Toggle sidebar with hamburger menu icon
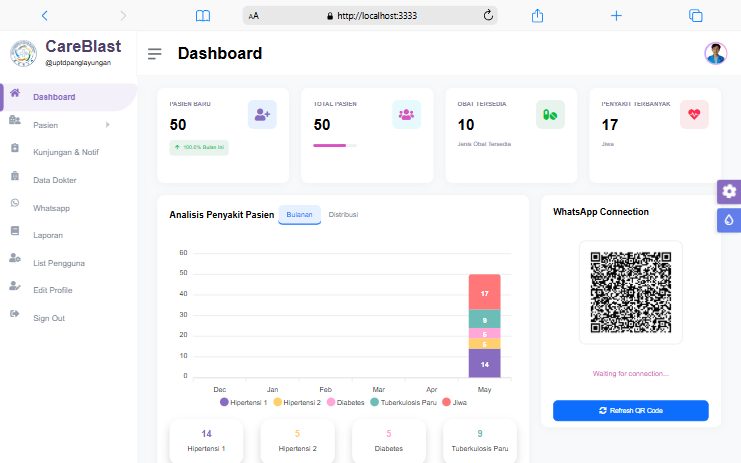 coord(155,54)
